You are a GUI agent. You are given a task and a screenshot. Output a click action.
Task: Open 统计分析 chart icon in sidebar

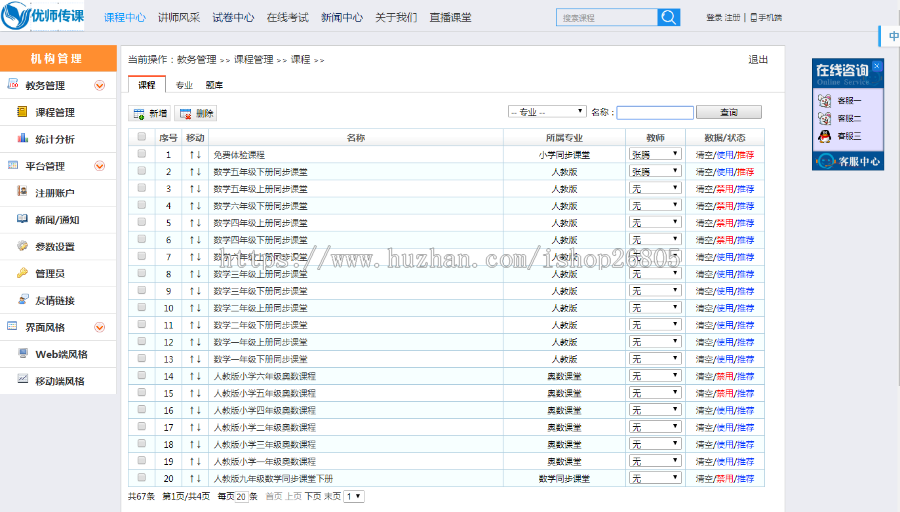(23, 139)
